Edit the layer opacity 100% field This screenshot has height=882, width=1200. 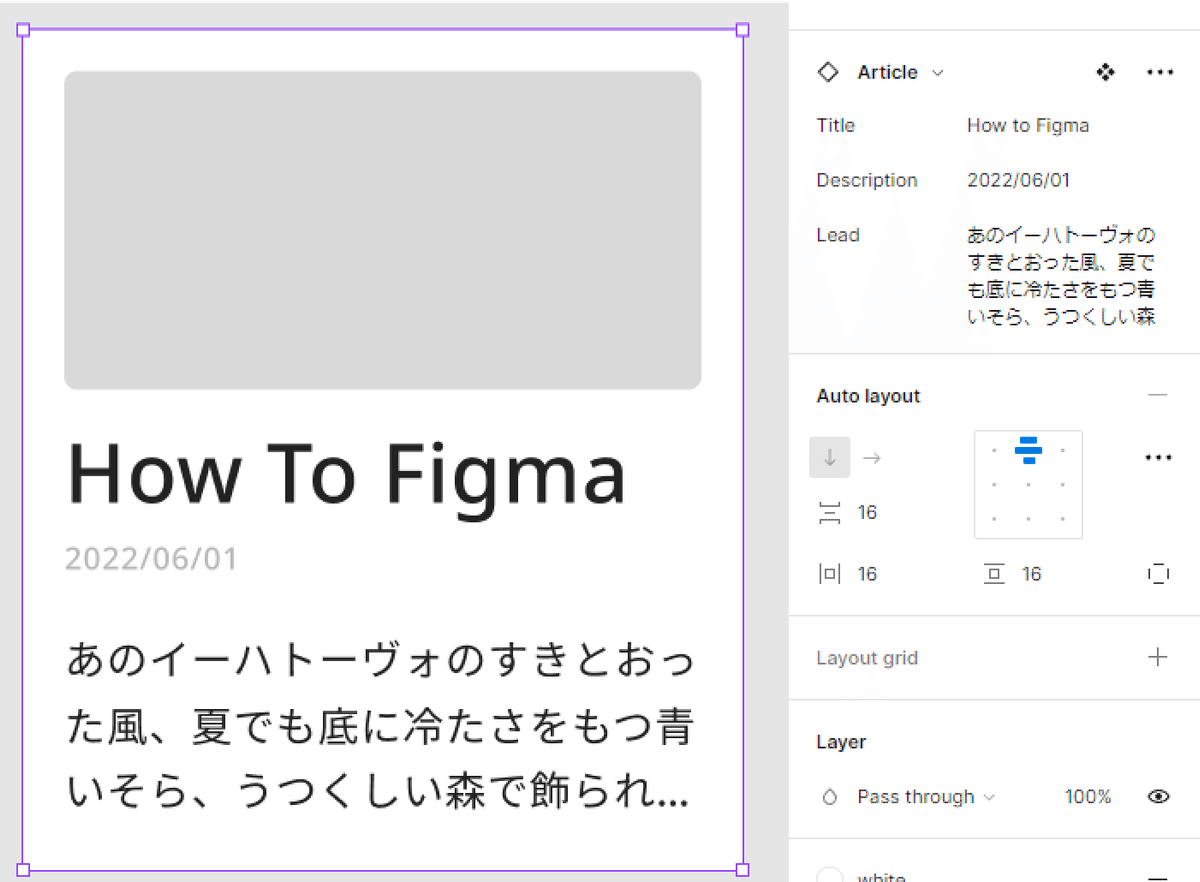point(1087,797)
